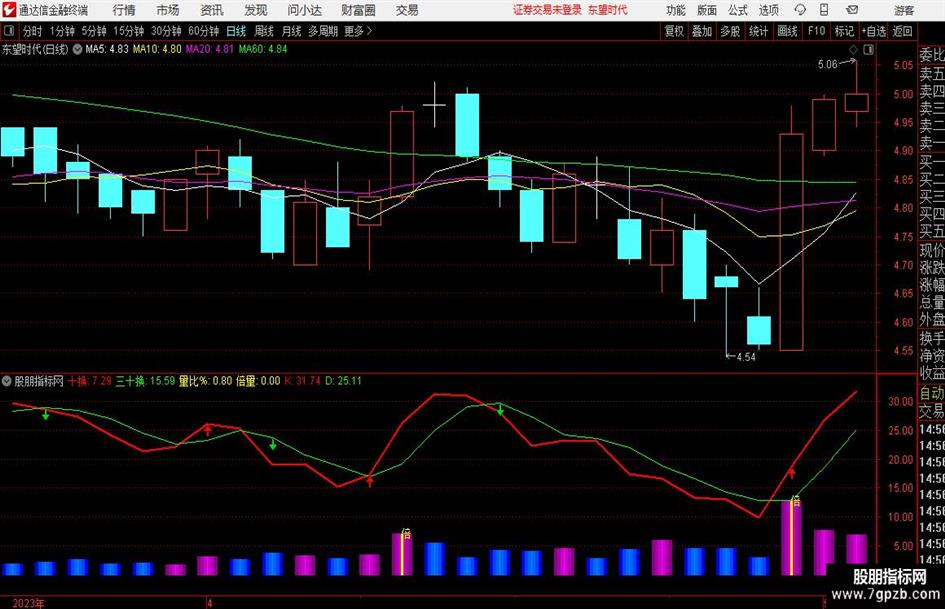Image resolution: width=945 pixels, height=609 pixels.
Task: Open the 资讯 menu
Action: click(212, 10)
